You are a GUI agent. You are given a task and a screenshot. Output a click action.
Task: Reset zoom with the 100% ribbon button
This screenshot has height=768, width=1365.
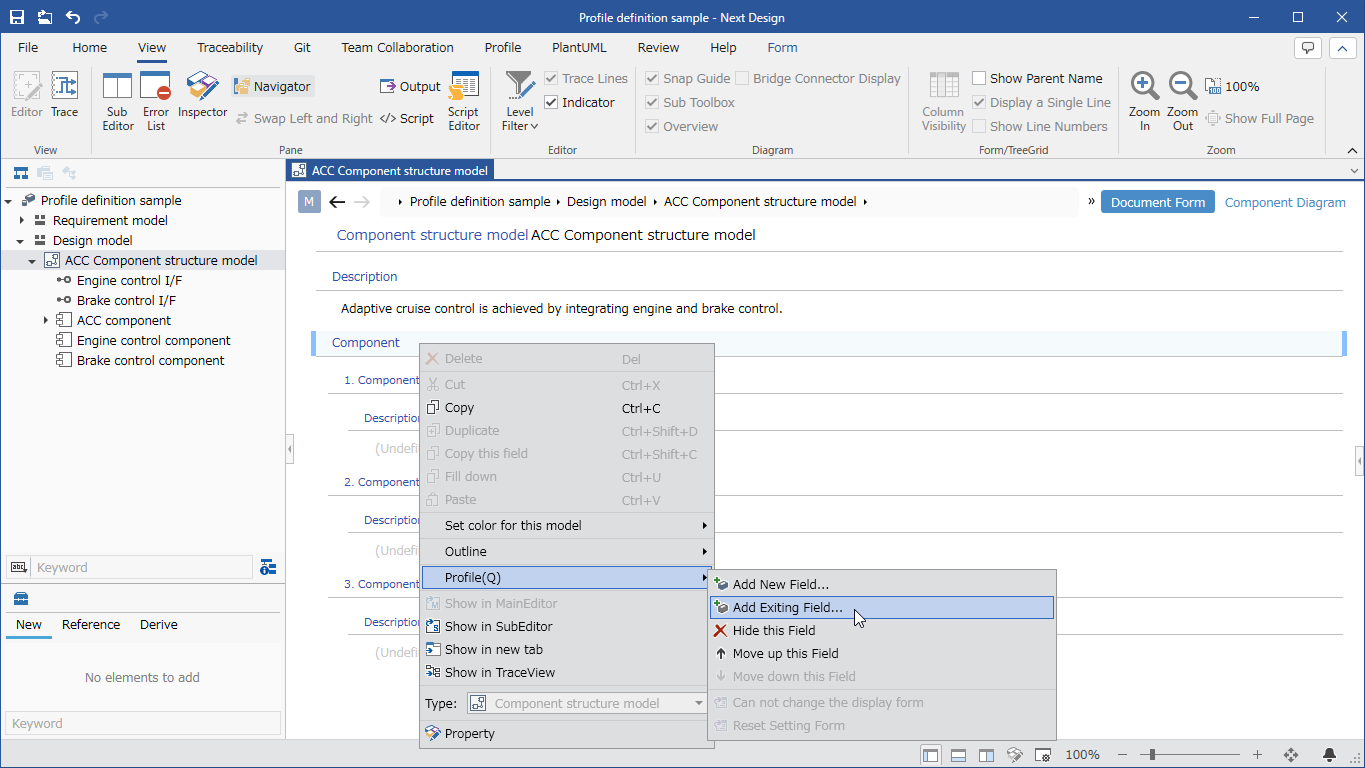coord(1232,86)
